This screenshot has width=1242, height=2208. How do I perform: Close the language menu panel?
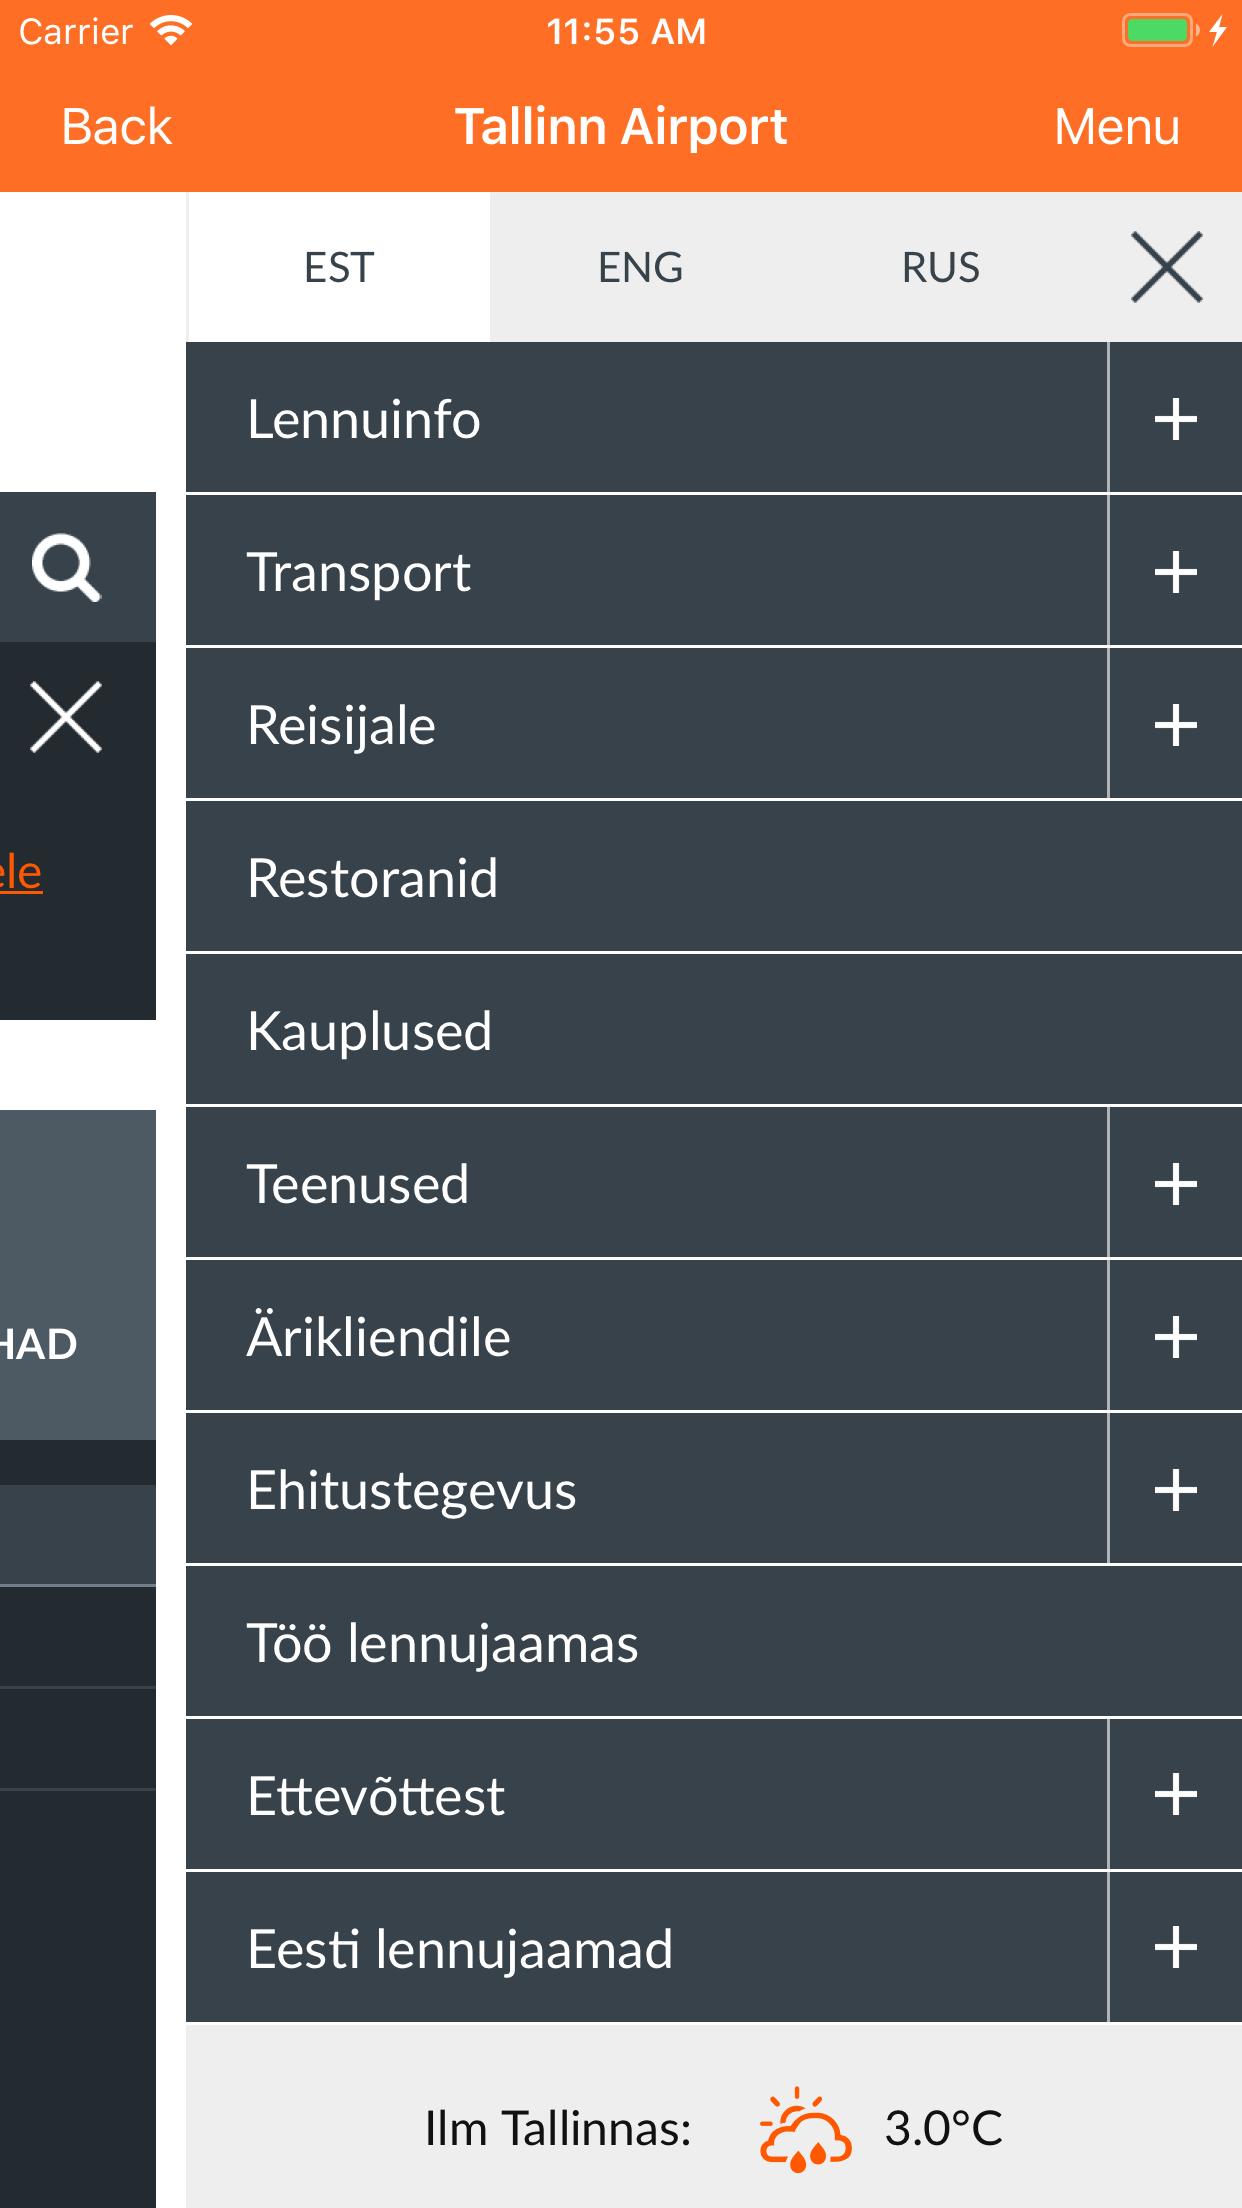coord(1166,267)
